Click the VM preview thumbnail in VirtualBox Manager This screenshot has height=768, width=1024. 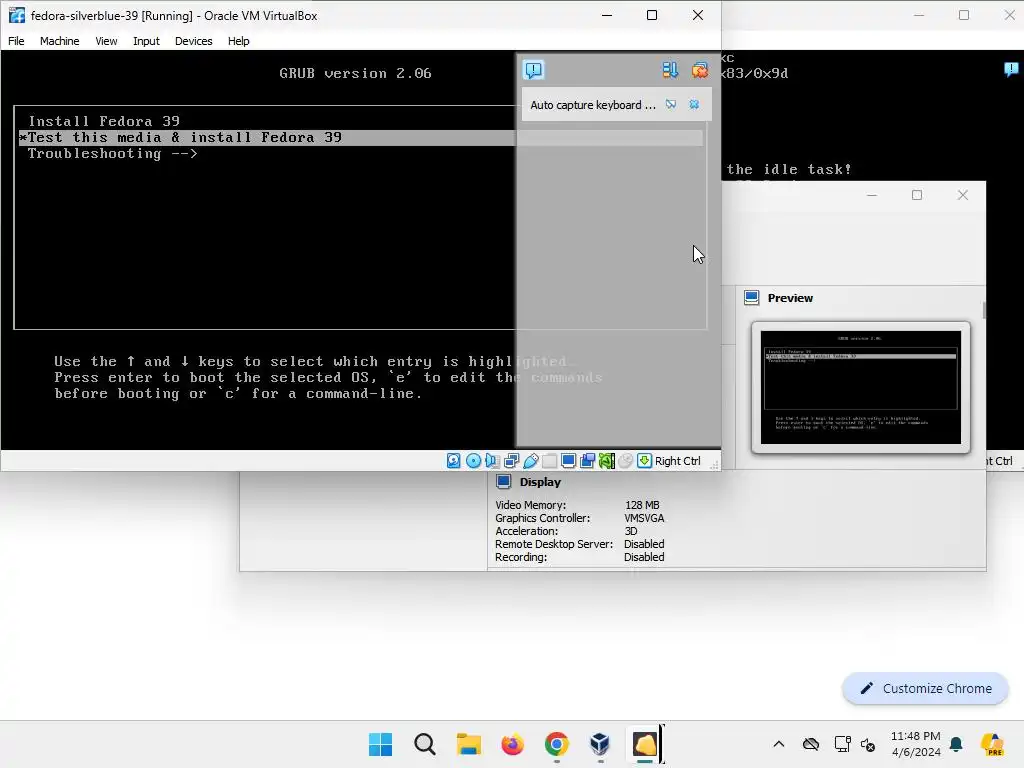pyautogui.click(x=861, y=387)
